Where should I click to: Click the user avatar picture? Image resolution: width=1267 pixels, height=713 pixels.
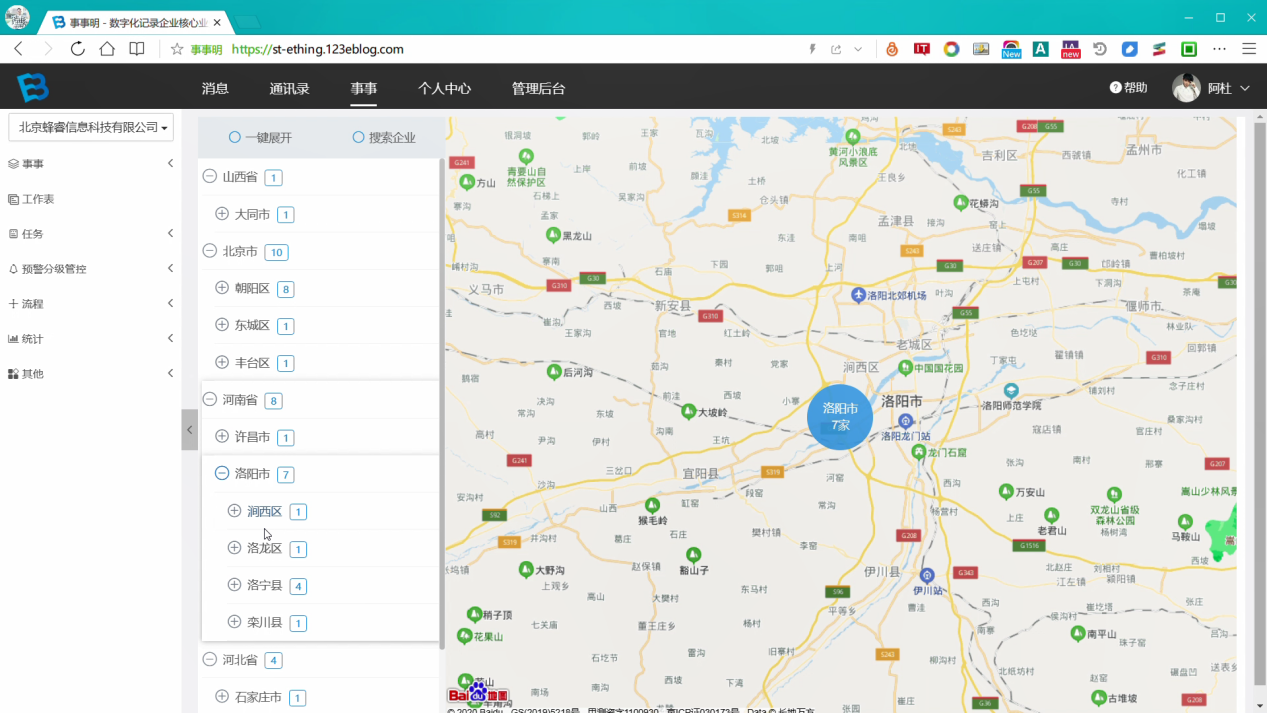pyautogui.click(x=1186, y=88)
